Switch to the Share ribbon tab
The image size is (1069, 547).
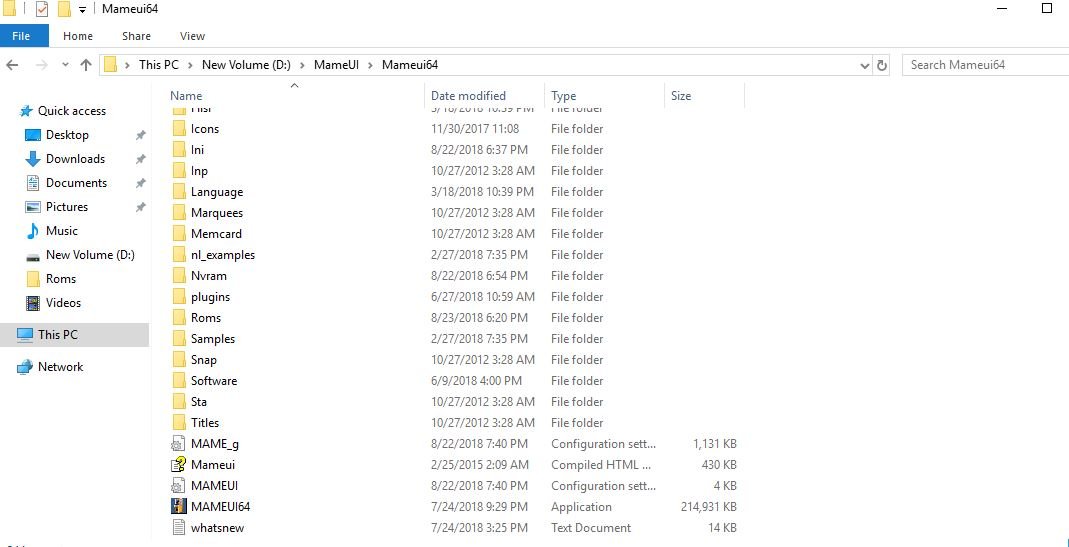point(136,36)
